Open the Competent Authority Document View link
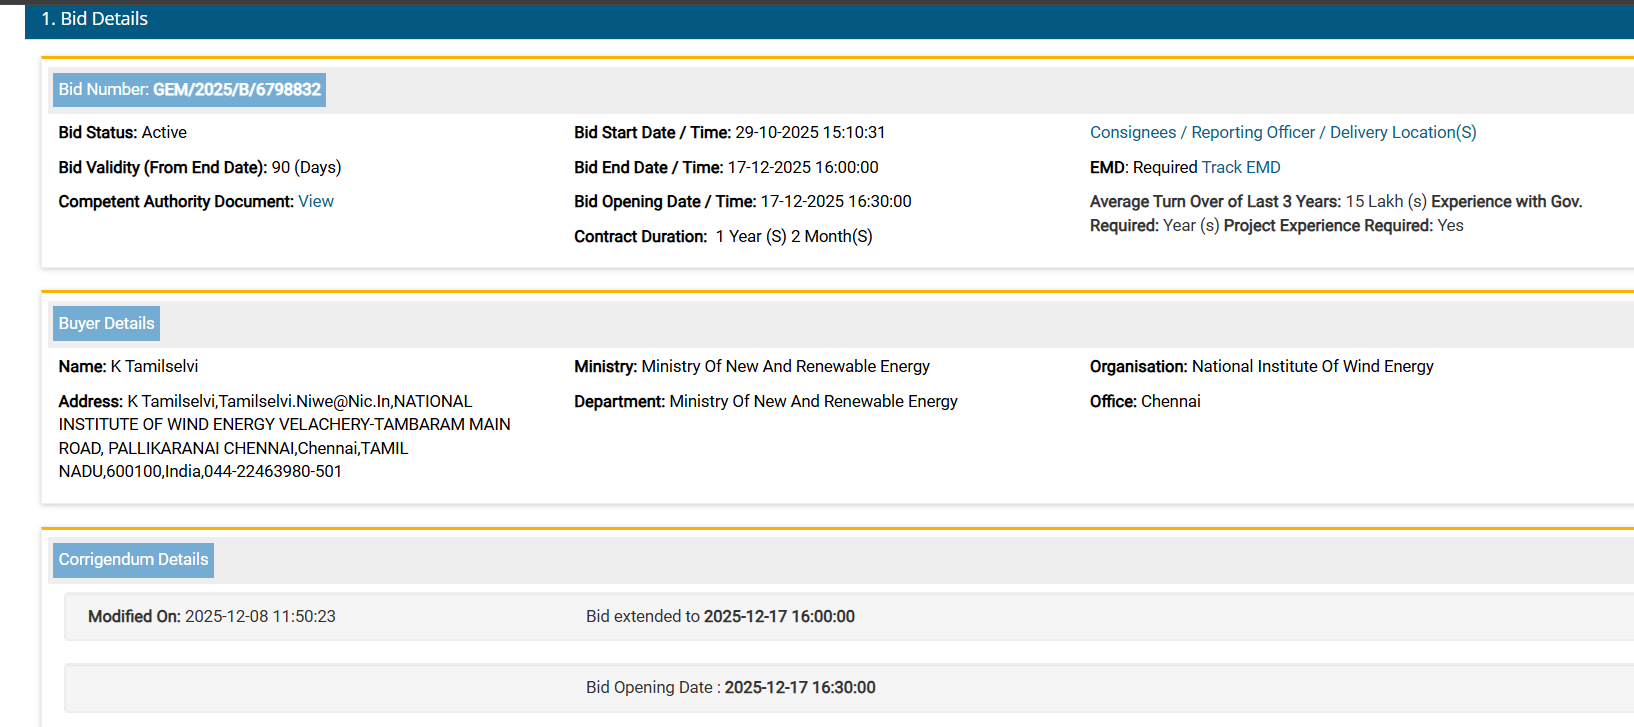 tap(316, 202)
